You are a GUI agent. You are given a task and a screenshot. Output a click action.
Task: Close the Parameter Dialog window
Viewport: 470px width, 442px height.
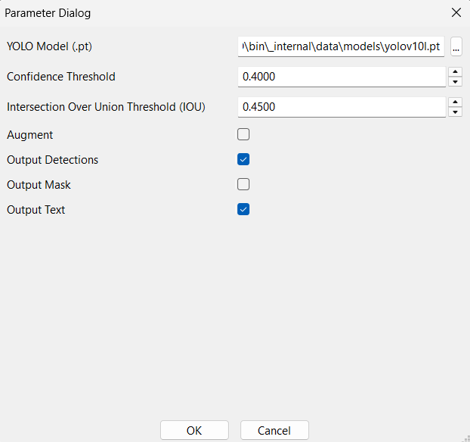456,13
